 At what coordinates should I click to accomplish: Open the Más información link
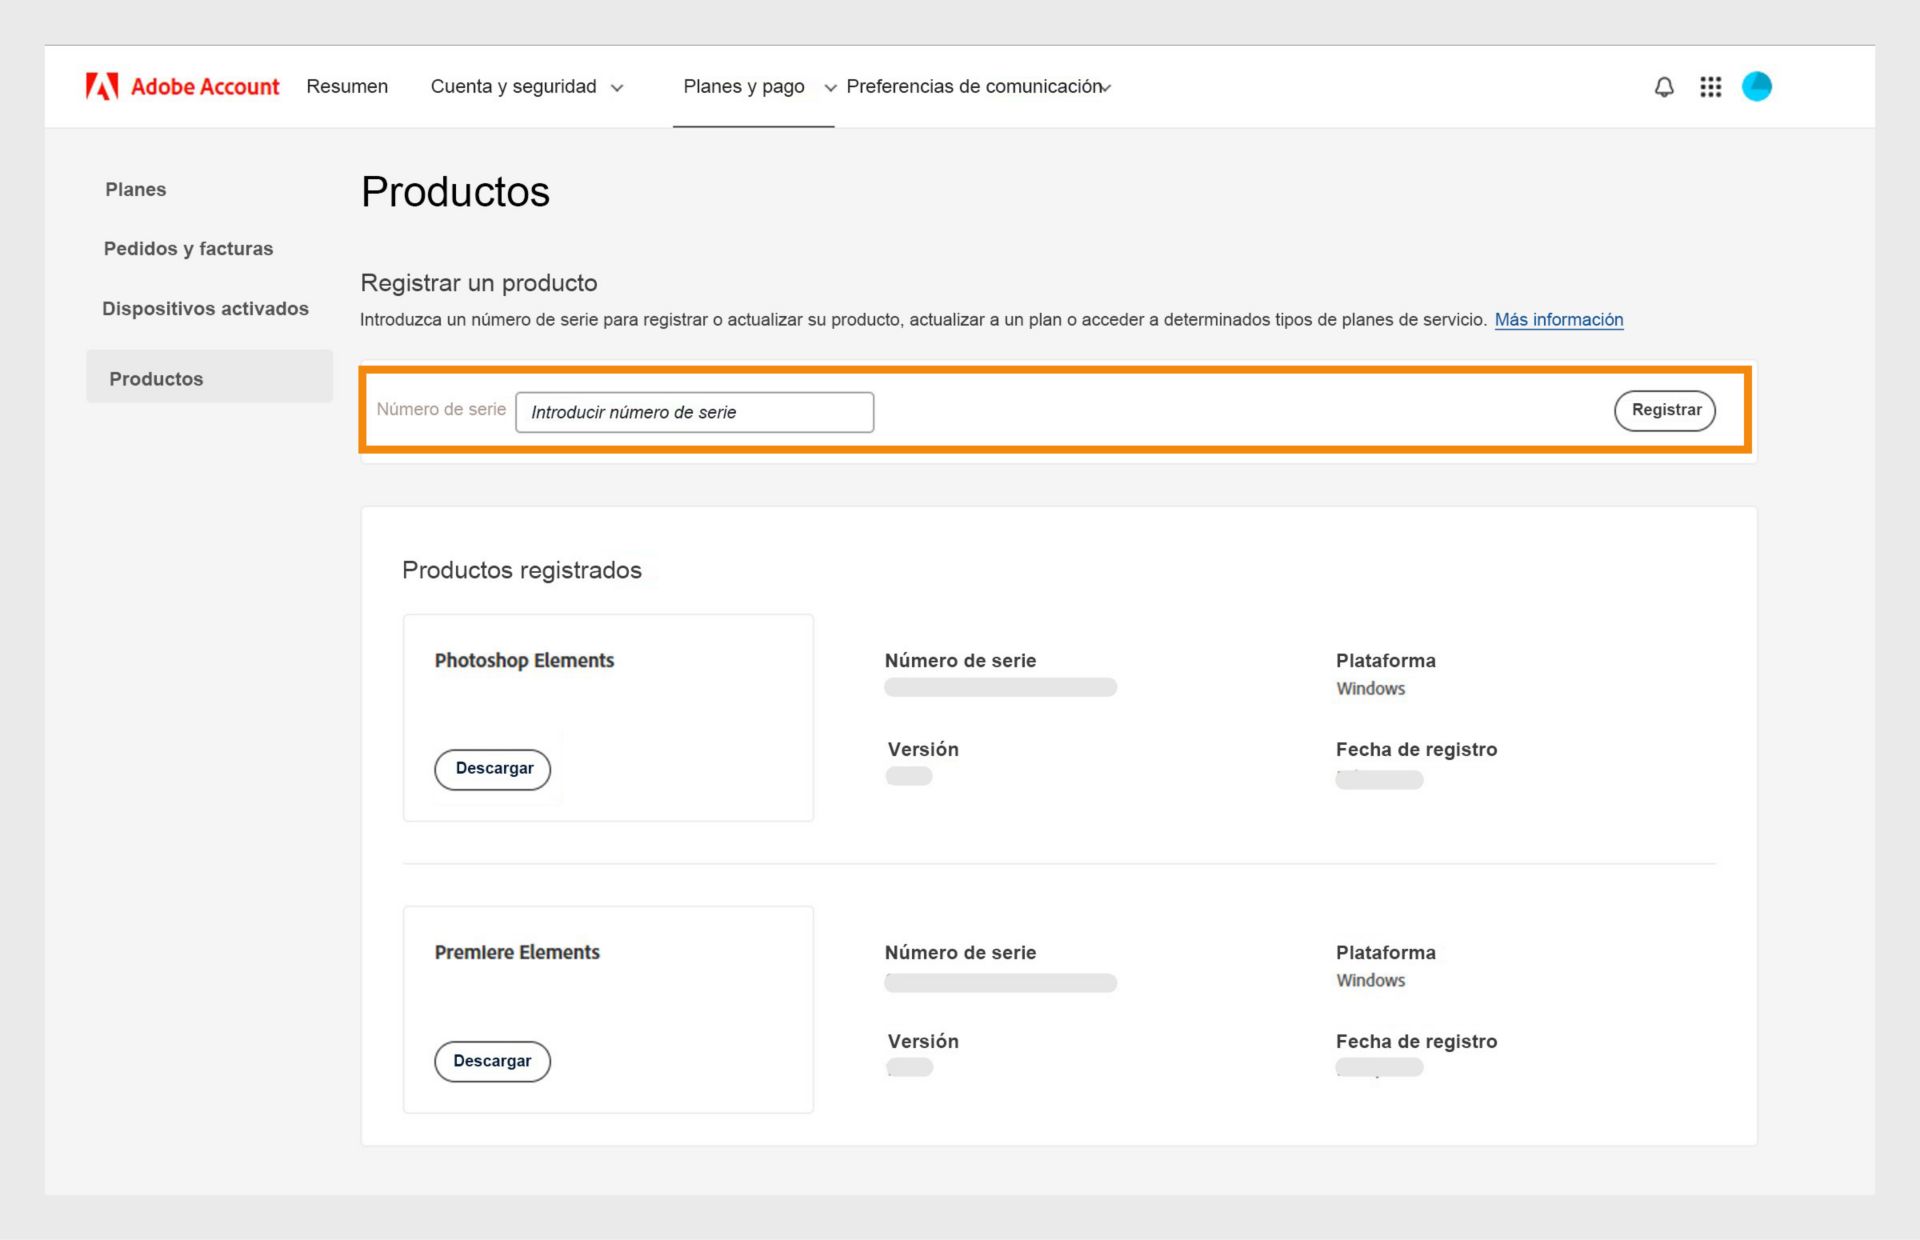(x=1559, y=319)
